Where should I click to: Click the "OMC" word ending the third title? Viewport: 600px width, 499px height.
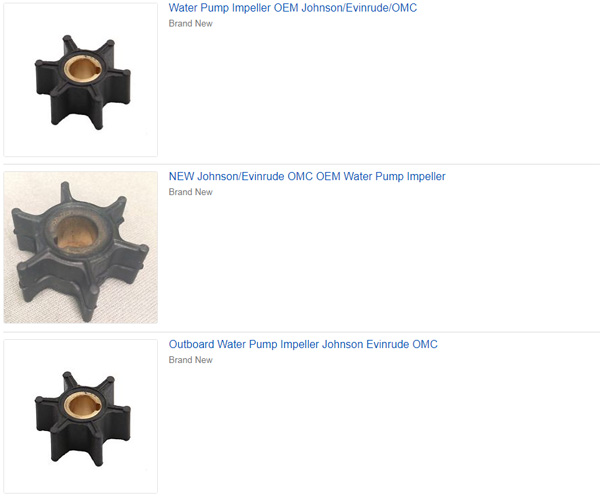[x=425, y=344]
